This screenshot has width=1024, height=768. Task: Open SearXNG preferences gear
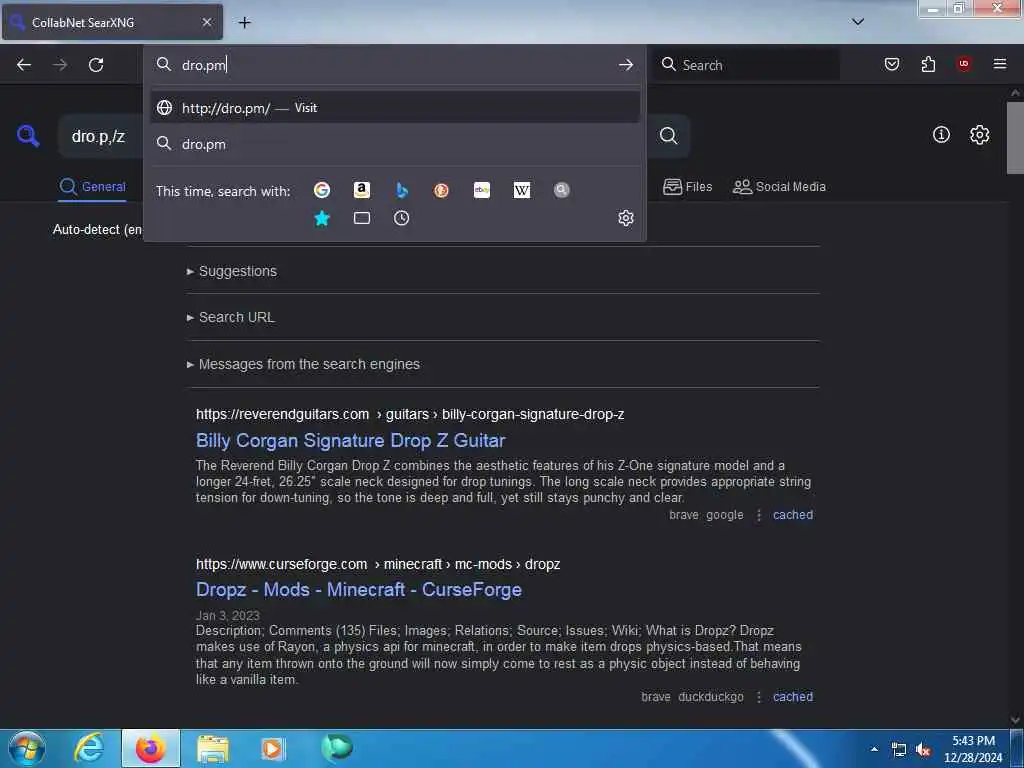coord(980,135)
